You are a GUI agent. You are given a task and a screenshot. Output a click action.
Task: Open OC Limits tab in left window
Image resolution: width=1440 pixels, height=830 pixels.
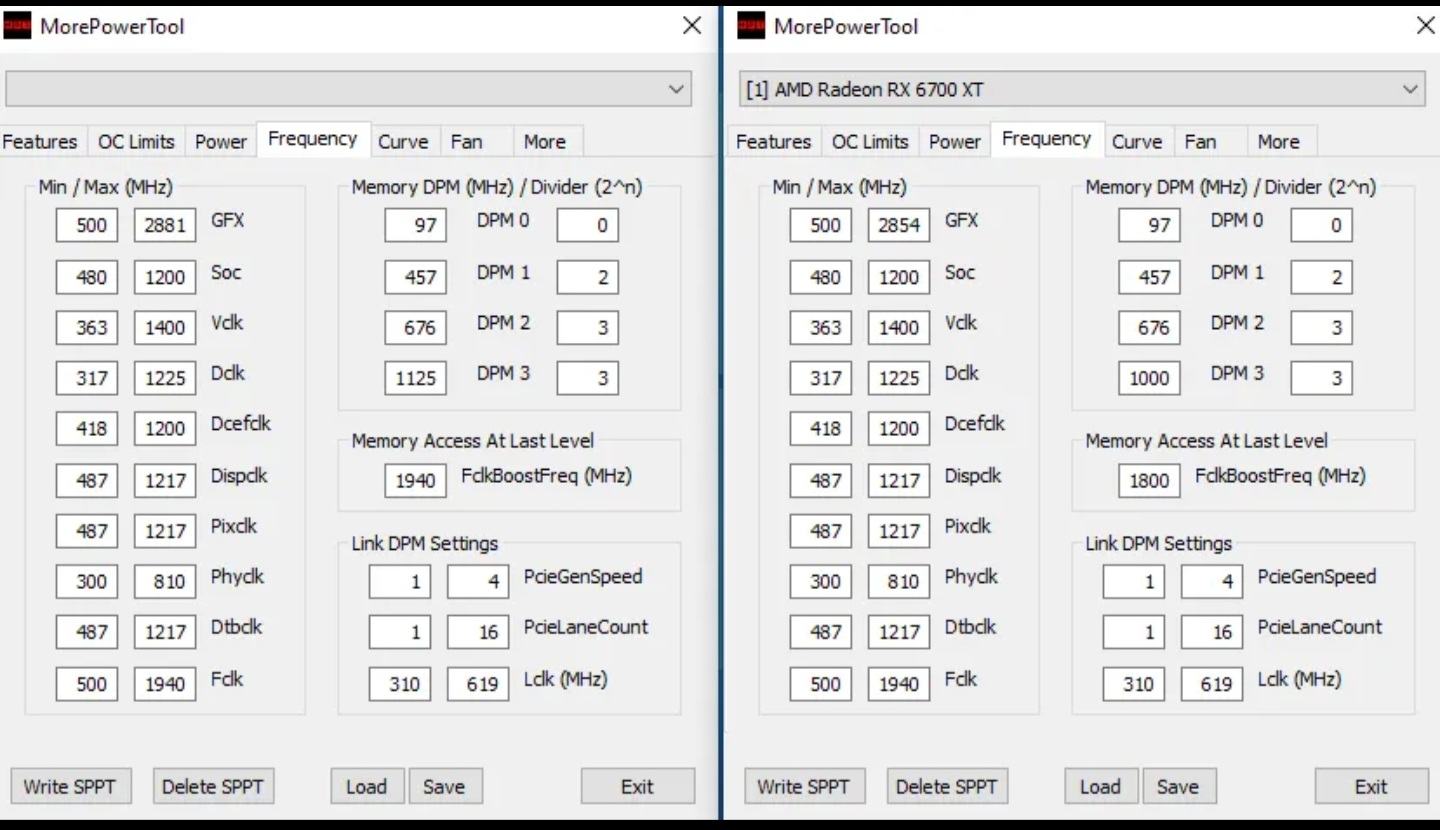tap(136, 142)
